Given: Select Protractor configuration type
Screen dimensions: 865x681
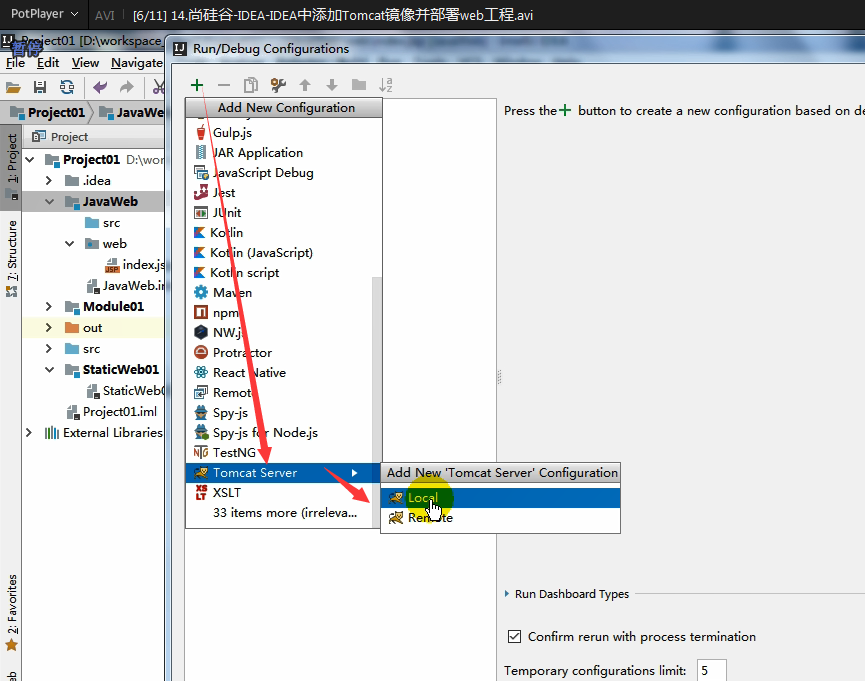Looking at the screenshot, I should point(280,353).
